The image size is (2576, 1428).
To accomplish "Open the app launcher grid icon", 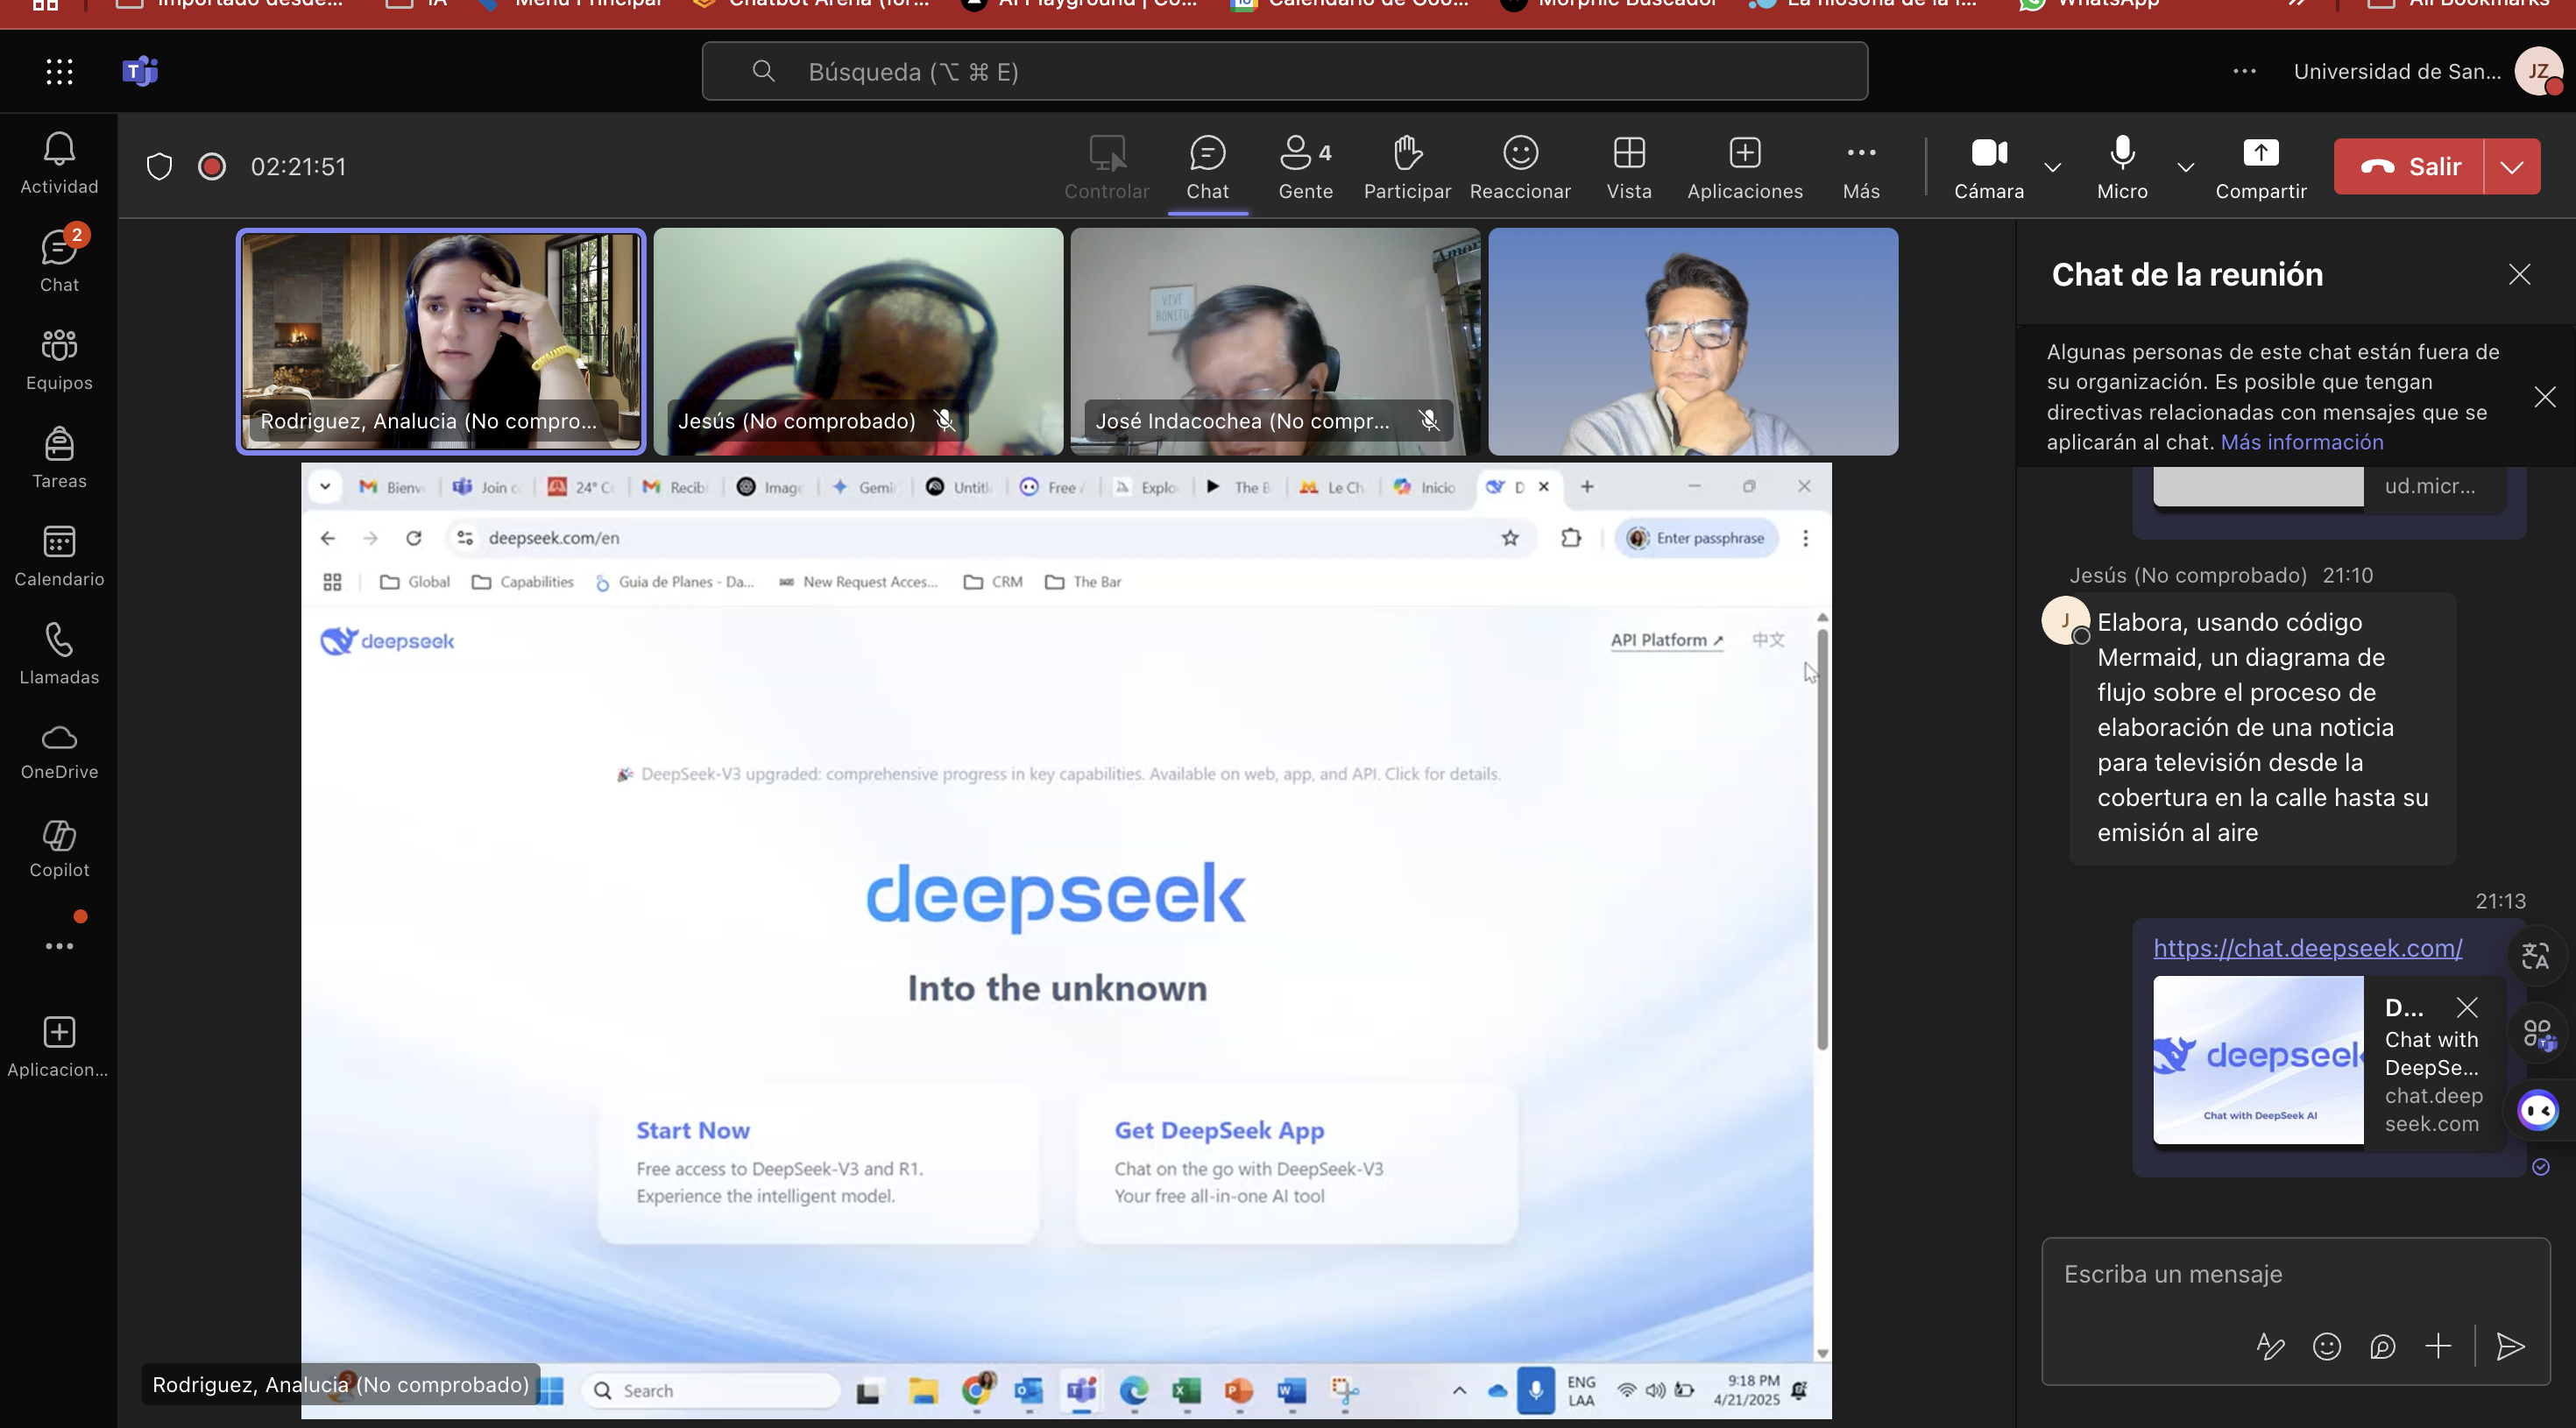I will pos(59,71).
